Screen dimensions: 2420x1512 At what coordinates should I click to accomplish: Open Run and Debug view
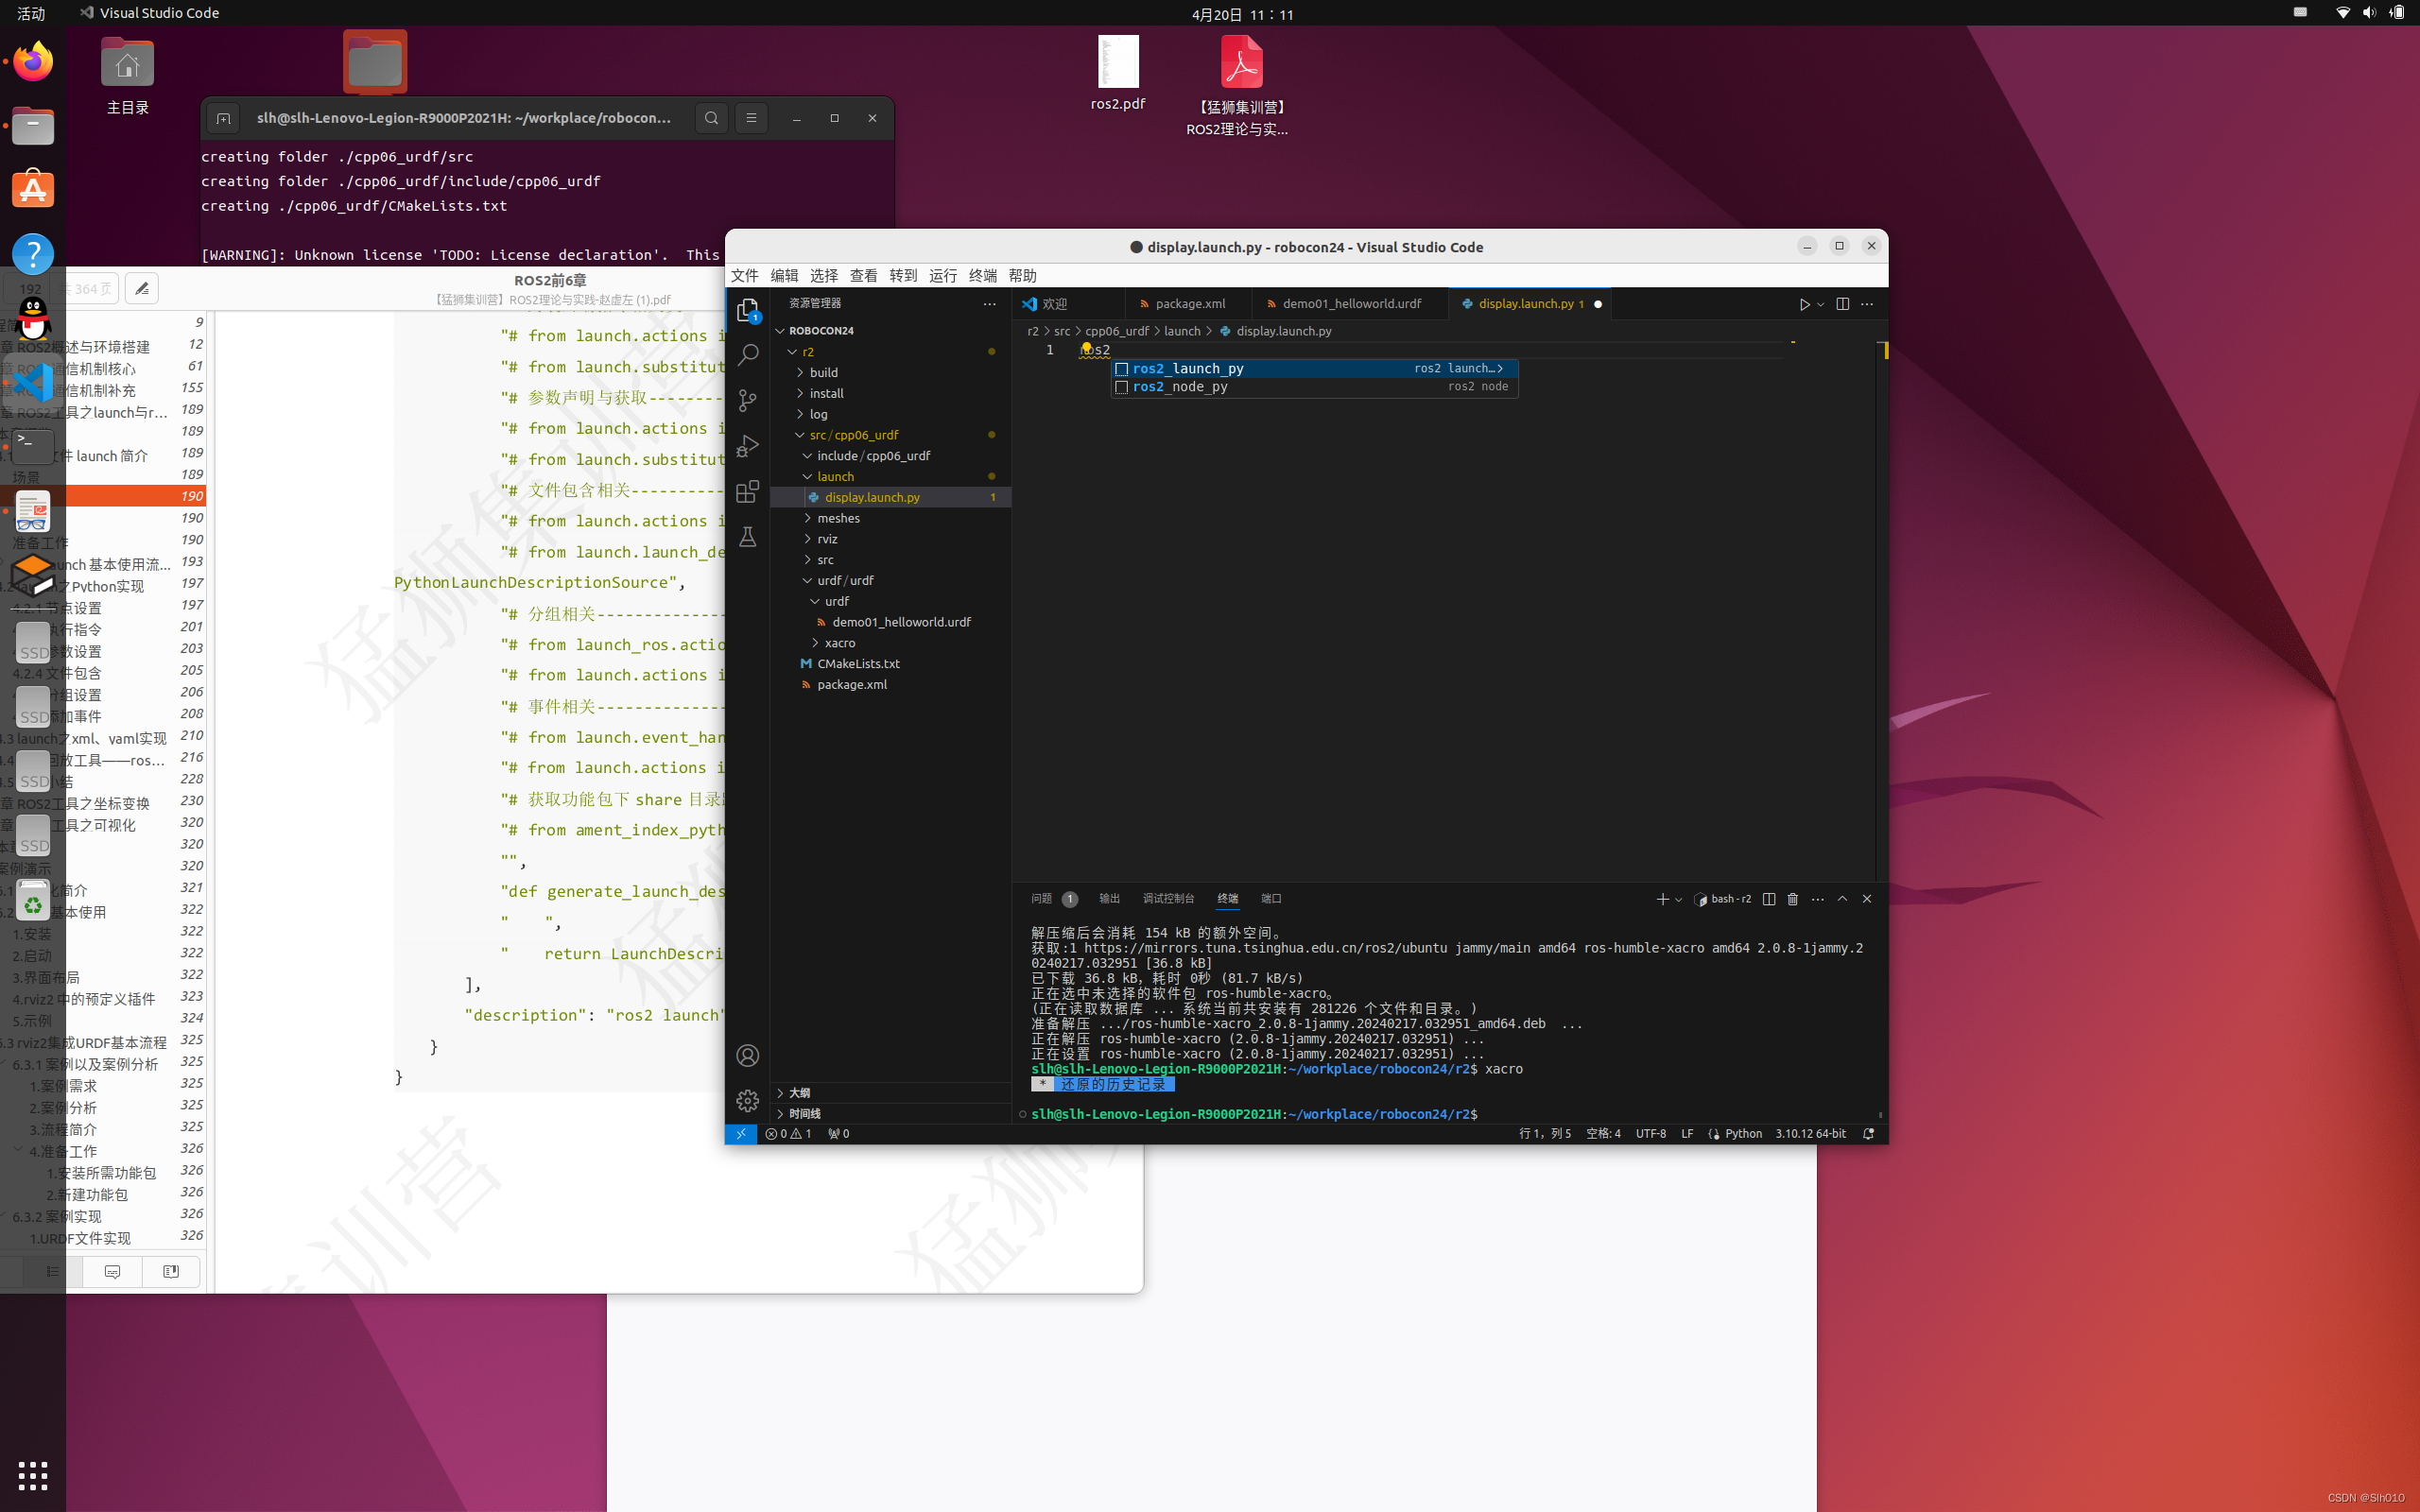pyautogui.click(x=747, y=446)
